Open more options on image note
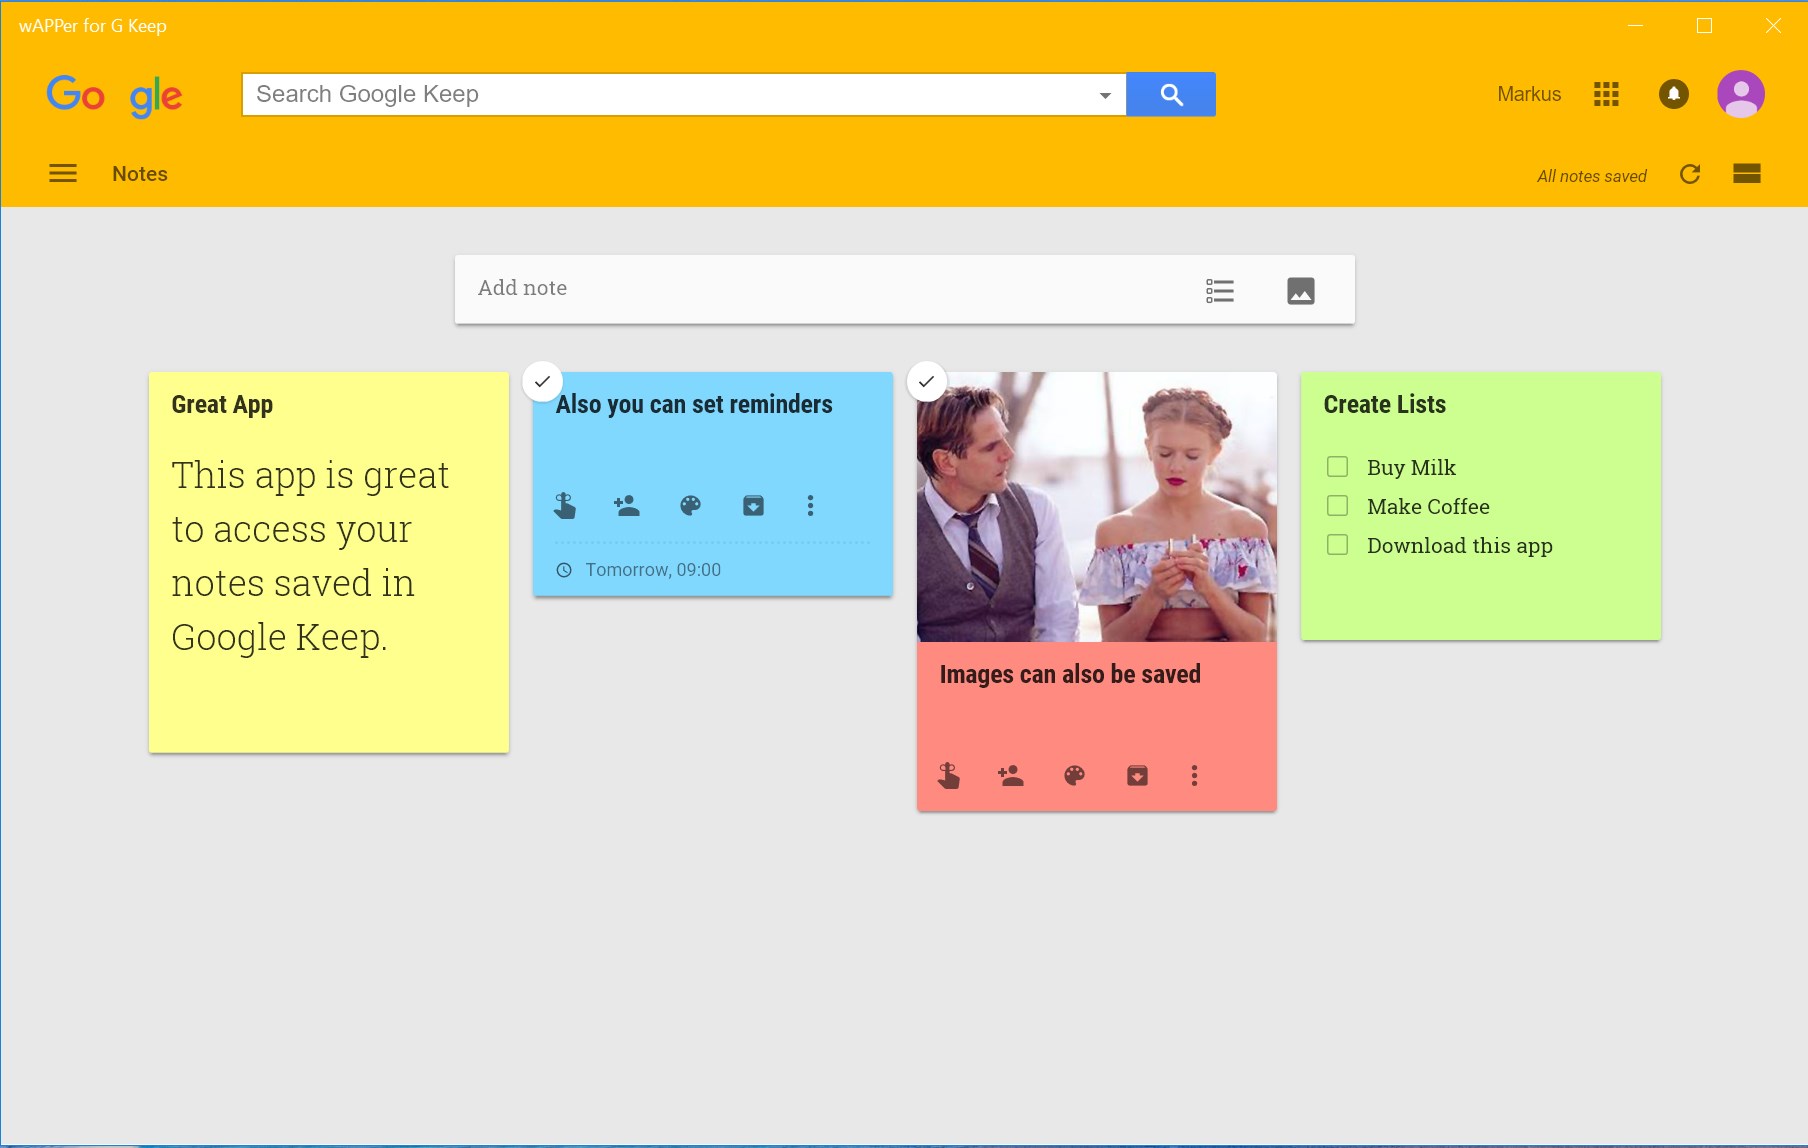The height and width of the screenshot is (1148, 1808). pos(1194,776)
